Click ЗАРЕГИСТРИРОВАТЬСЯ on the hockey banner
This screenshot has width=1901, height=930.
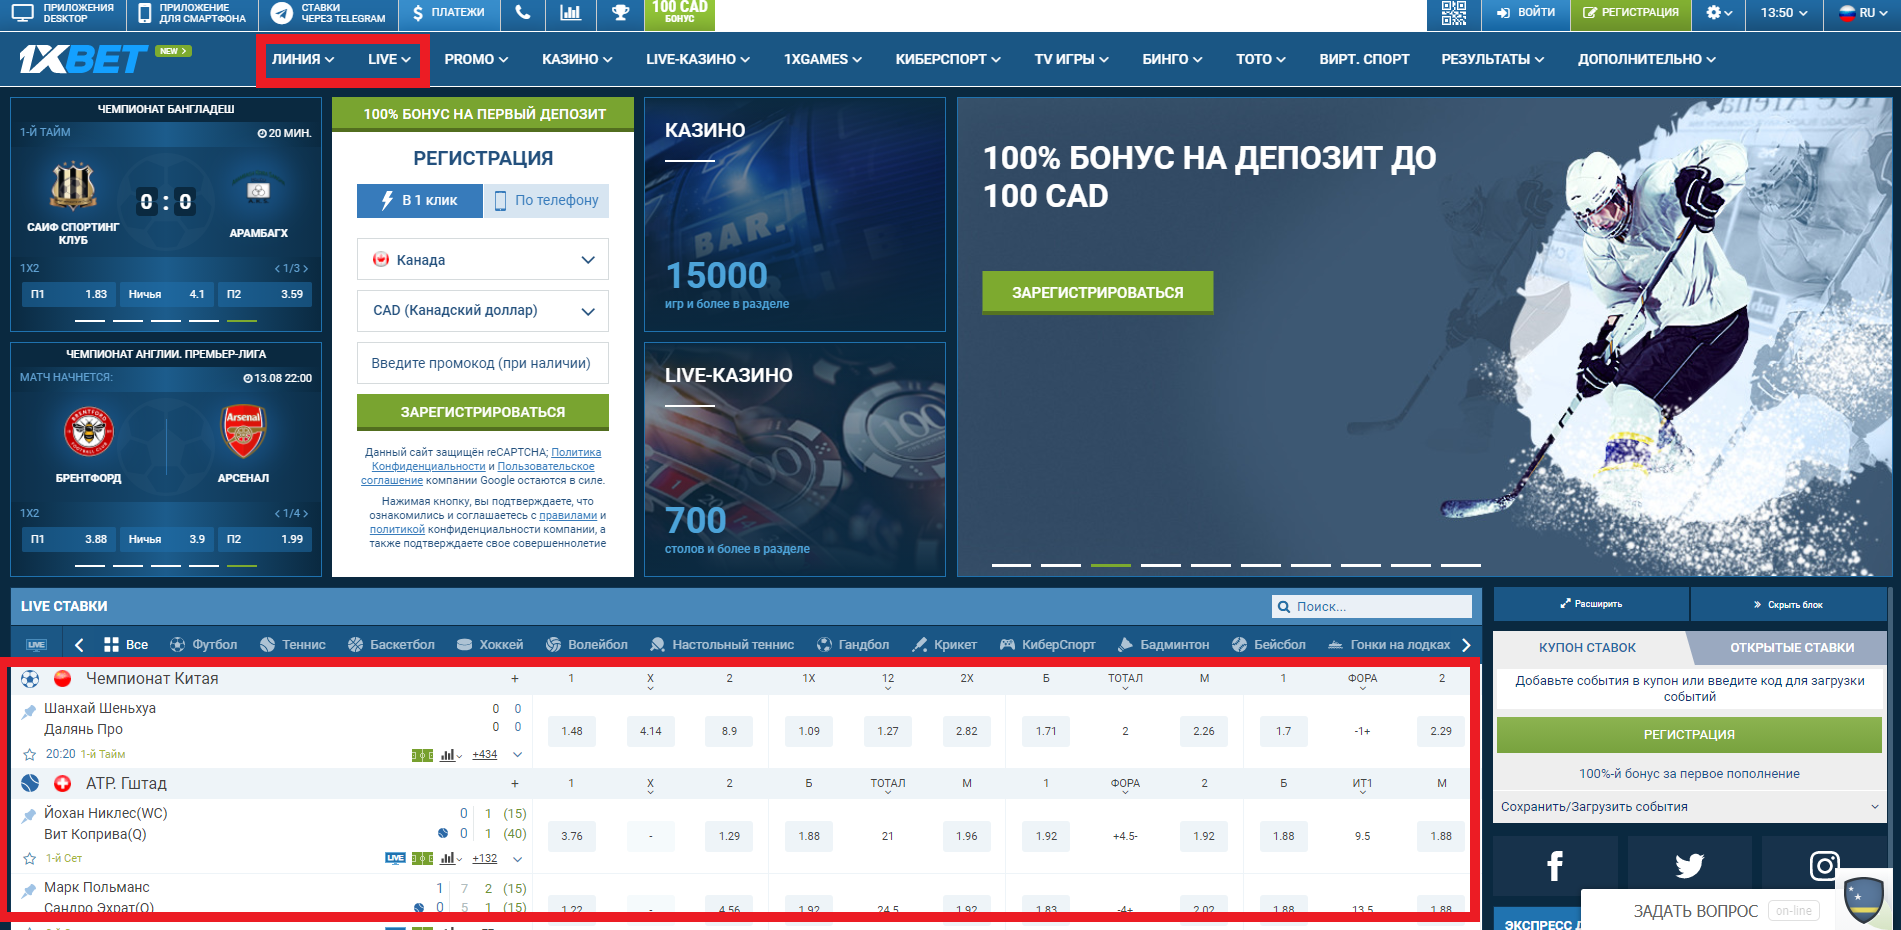(x=1097, y=293)
